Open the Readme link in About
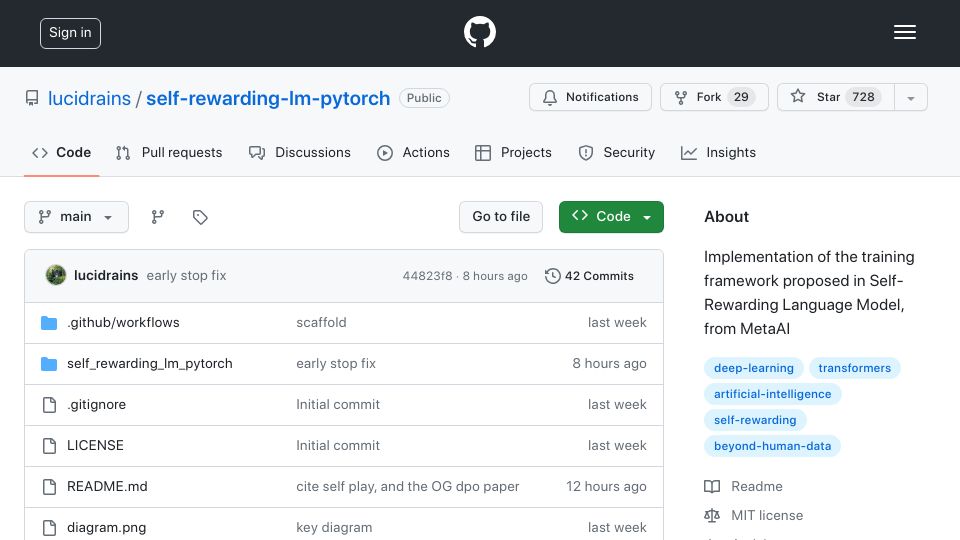The height and width of the screenshot is (540, 960). click(x=757, y=487)
